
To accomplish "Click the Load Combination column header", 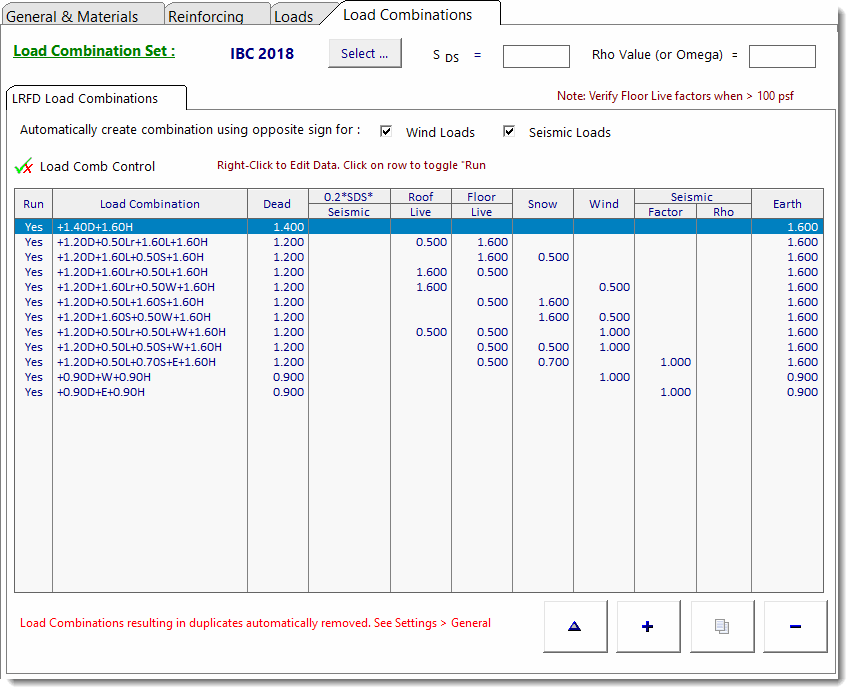I will (150, 204).
